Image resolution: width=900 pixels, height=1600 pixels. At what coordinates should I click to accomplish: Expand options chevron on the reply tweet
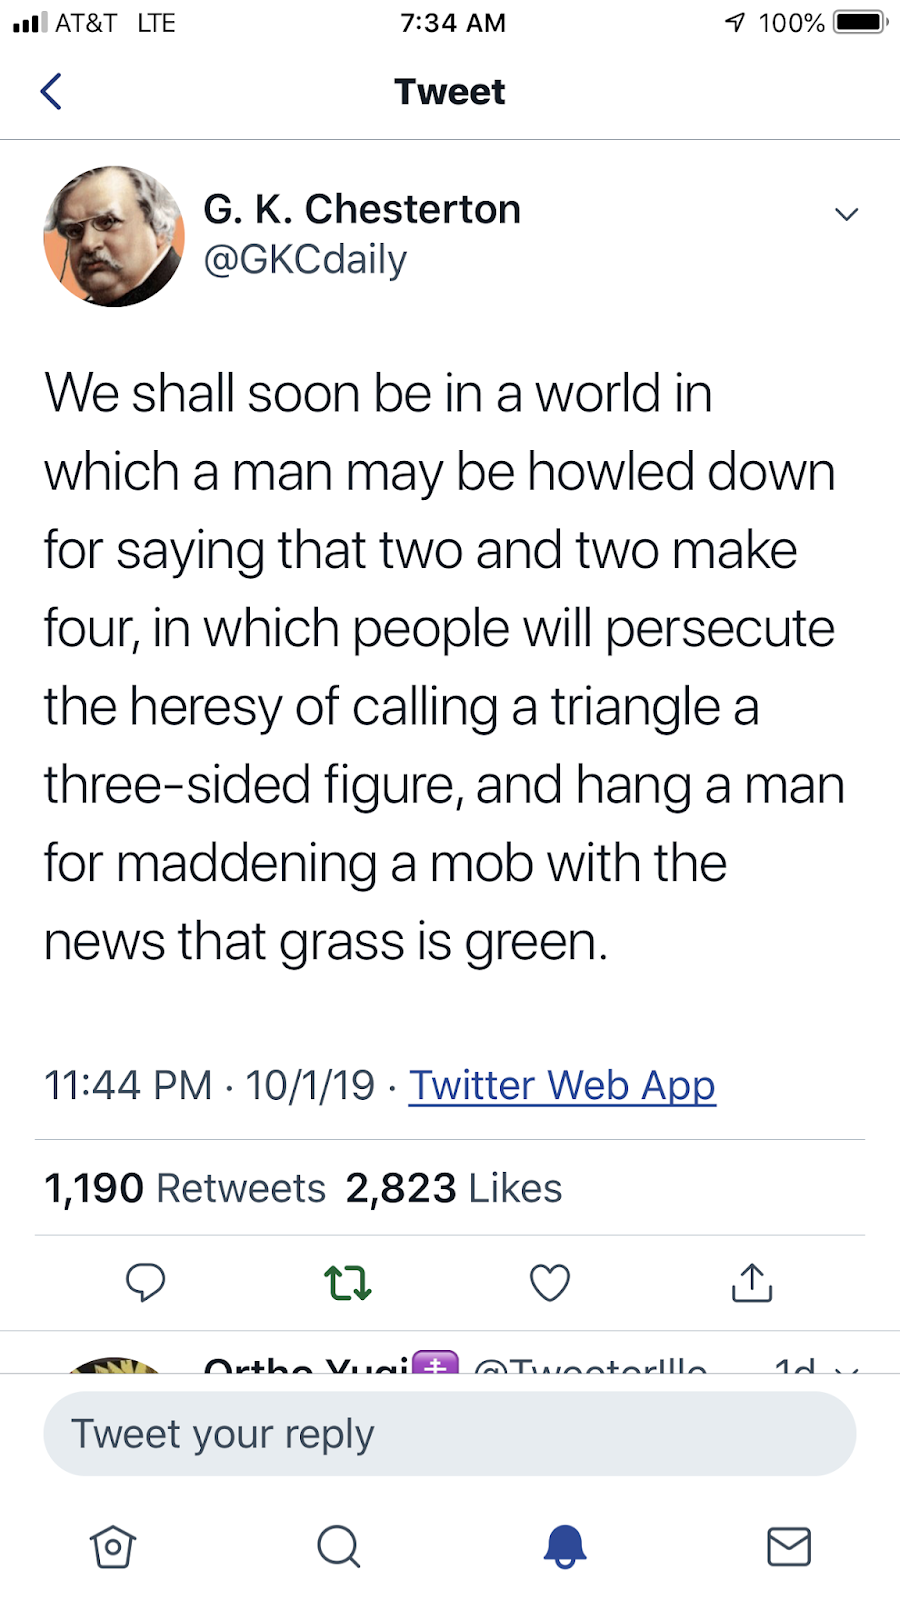pyautogui.click(x=847, y=1366)
